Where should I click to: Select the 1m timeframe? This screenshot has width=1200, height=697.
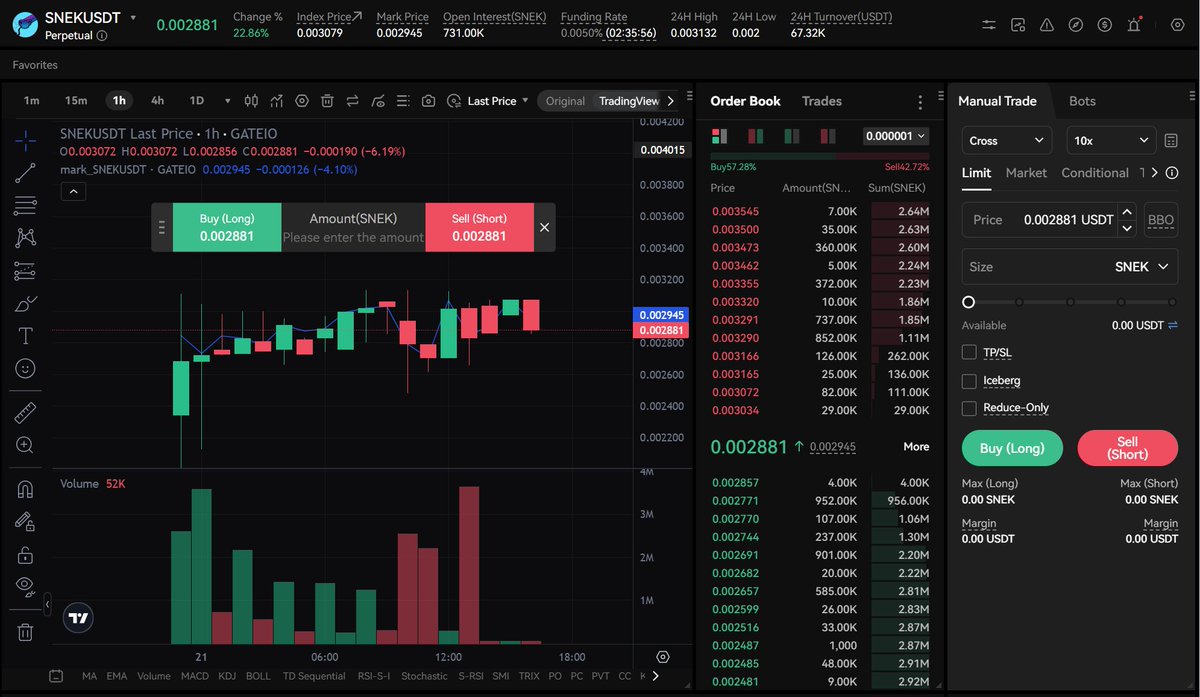(x=32, y=101)
